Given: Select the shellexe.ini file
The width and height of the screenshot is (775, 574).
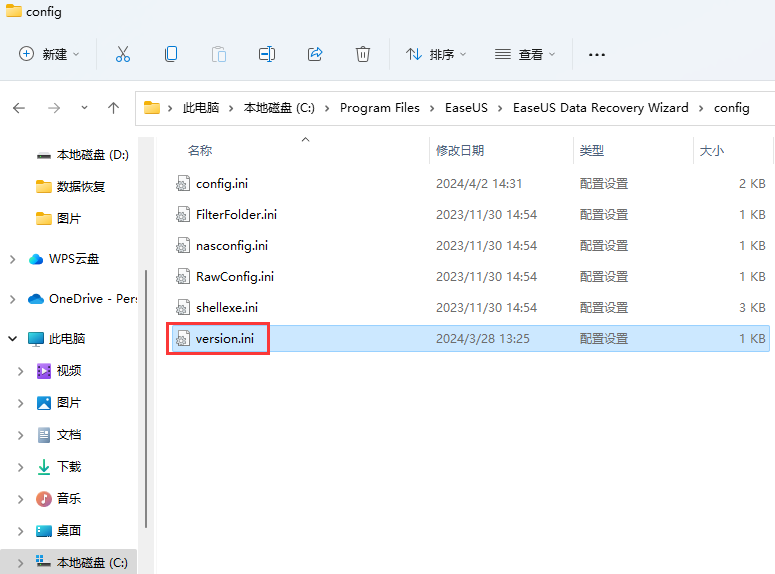Looking at the screenshot, I should tap(471, 308).
